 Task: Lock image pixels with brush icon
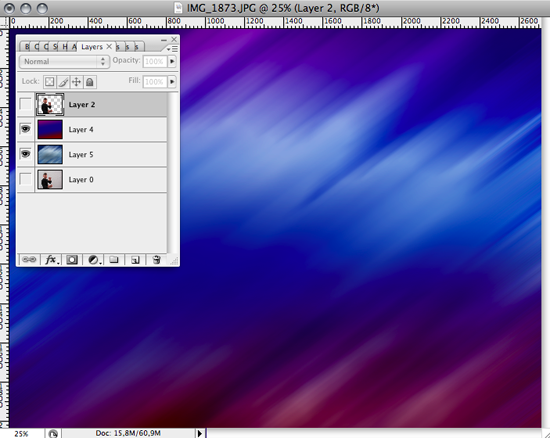pos(63,82)
